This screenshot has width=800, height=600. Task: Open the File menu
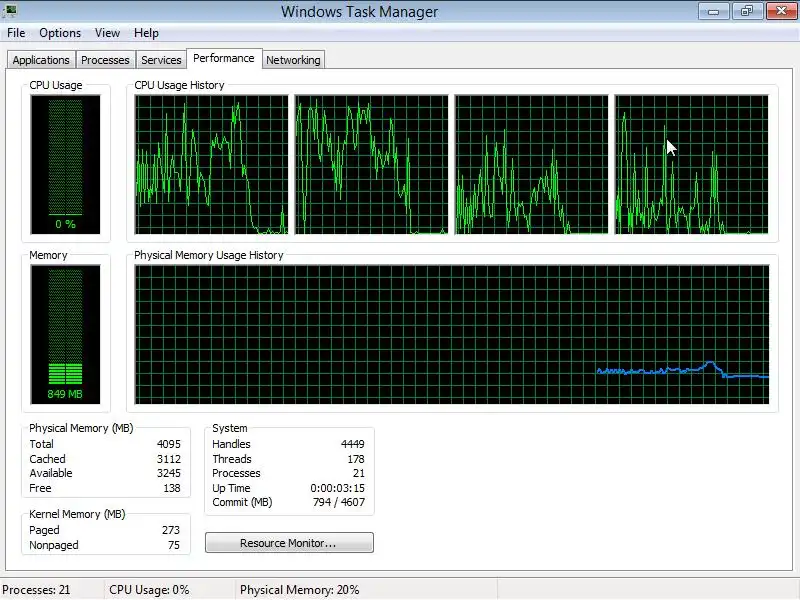16,33
